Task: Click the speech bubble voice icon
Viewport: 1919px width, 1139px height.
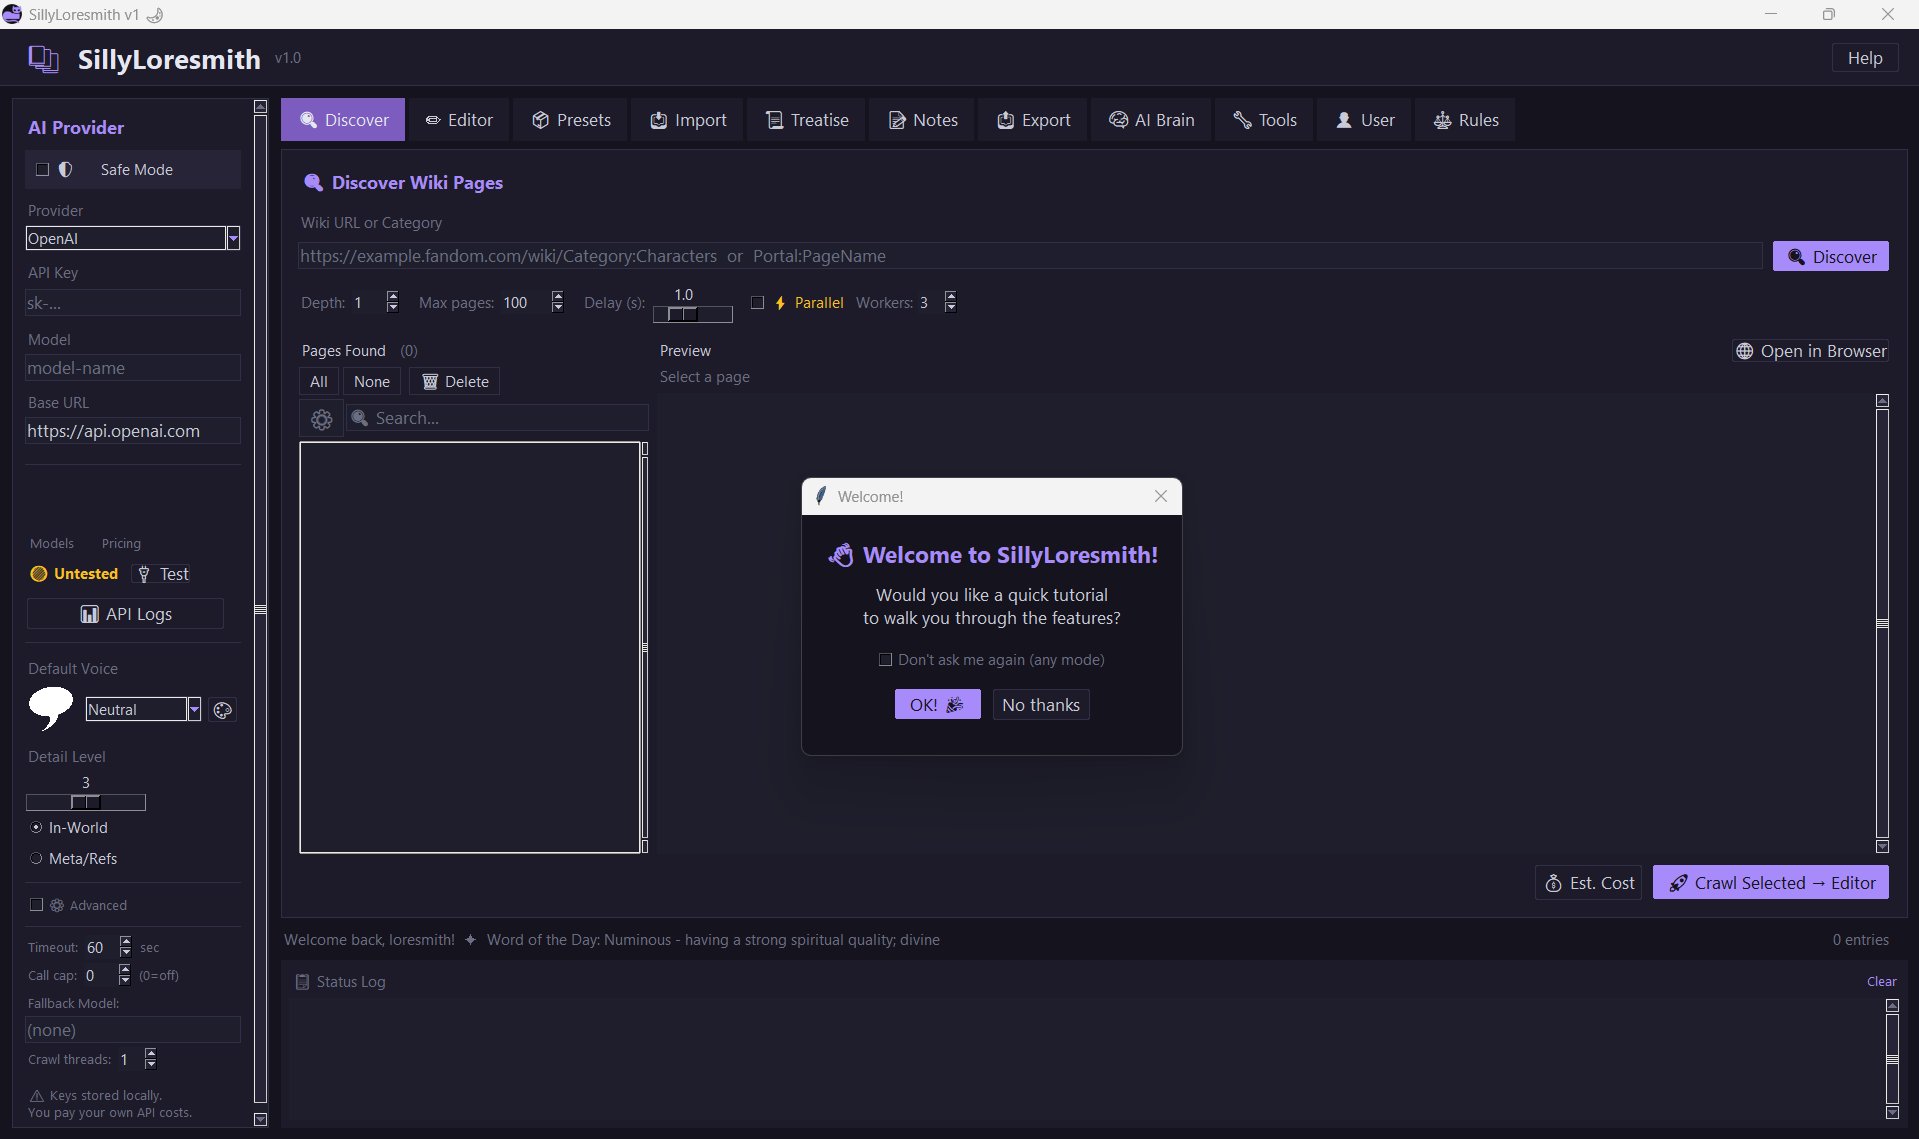Action: point(50,708)
